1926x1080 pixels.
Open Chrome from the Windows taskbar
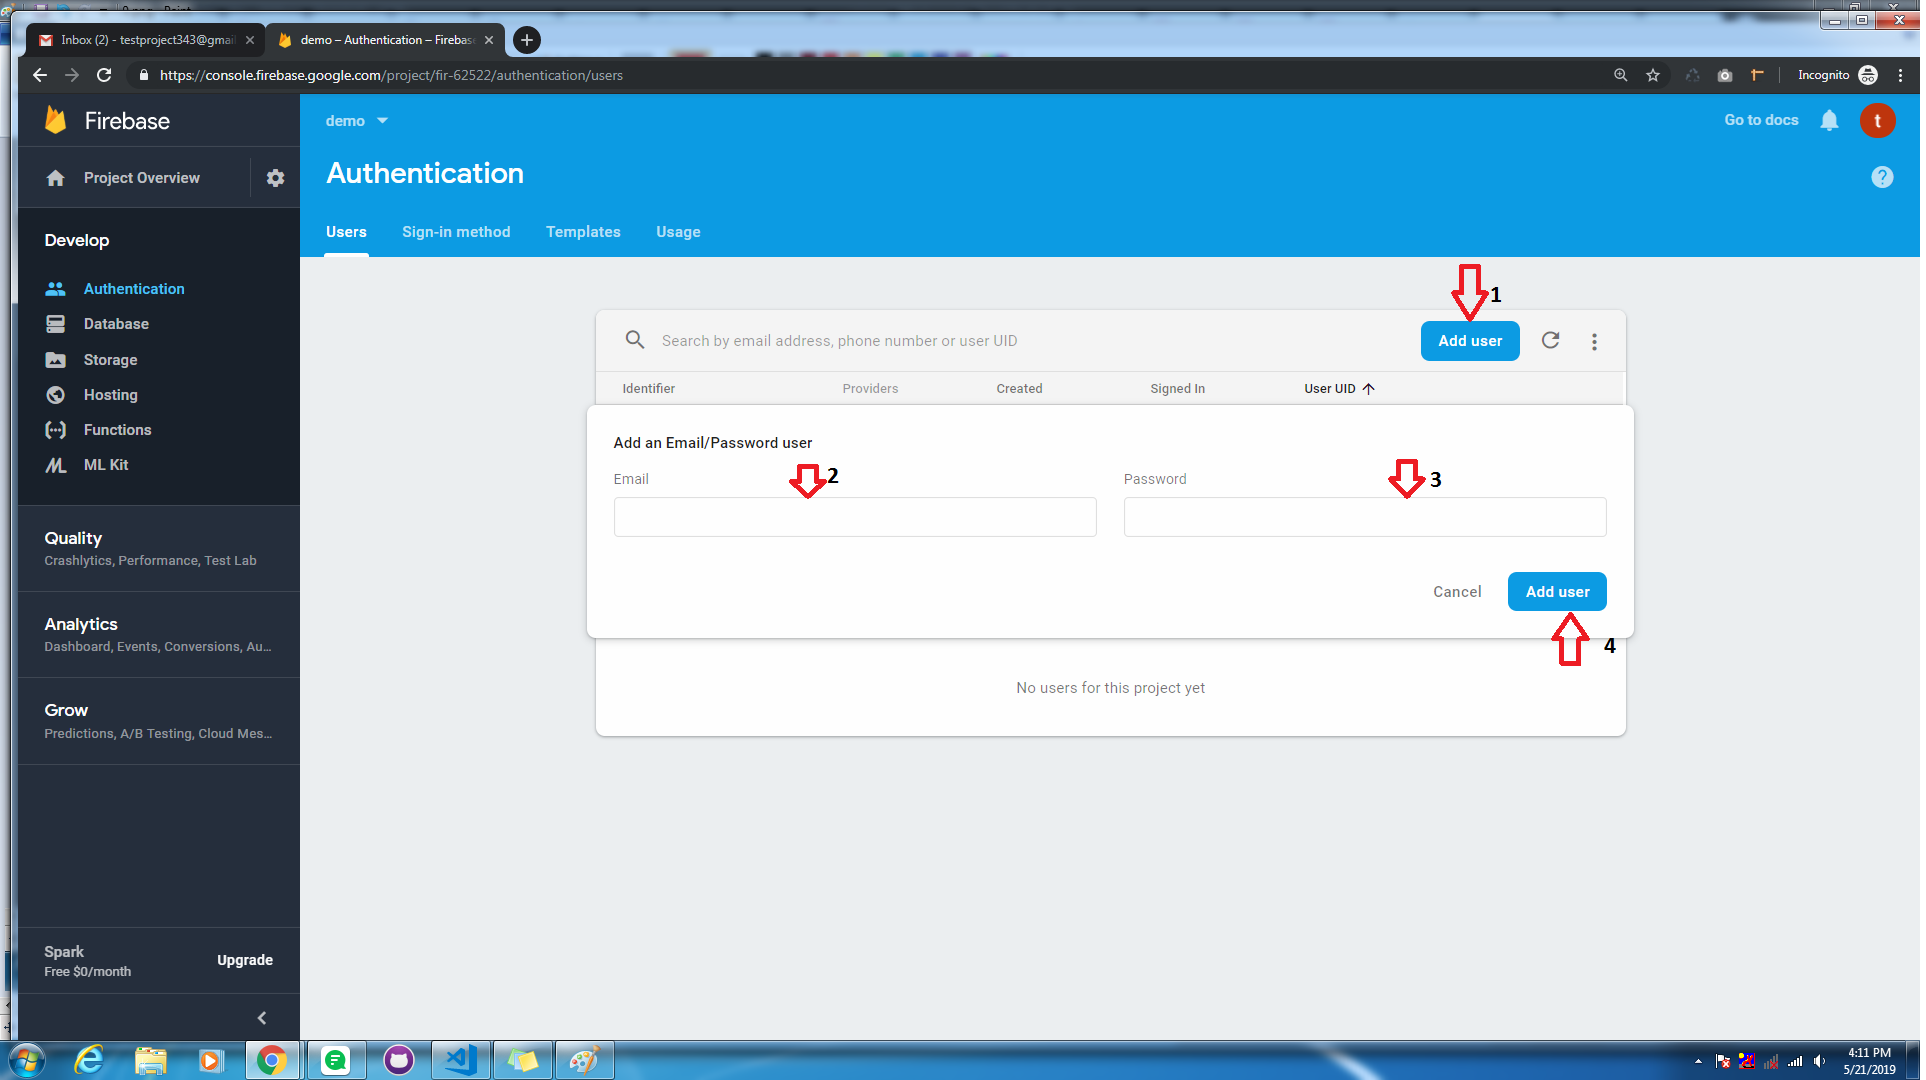tap(271, 1060)
